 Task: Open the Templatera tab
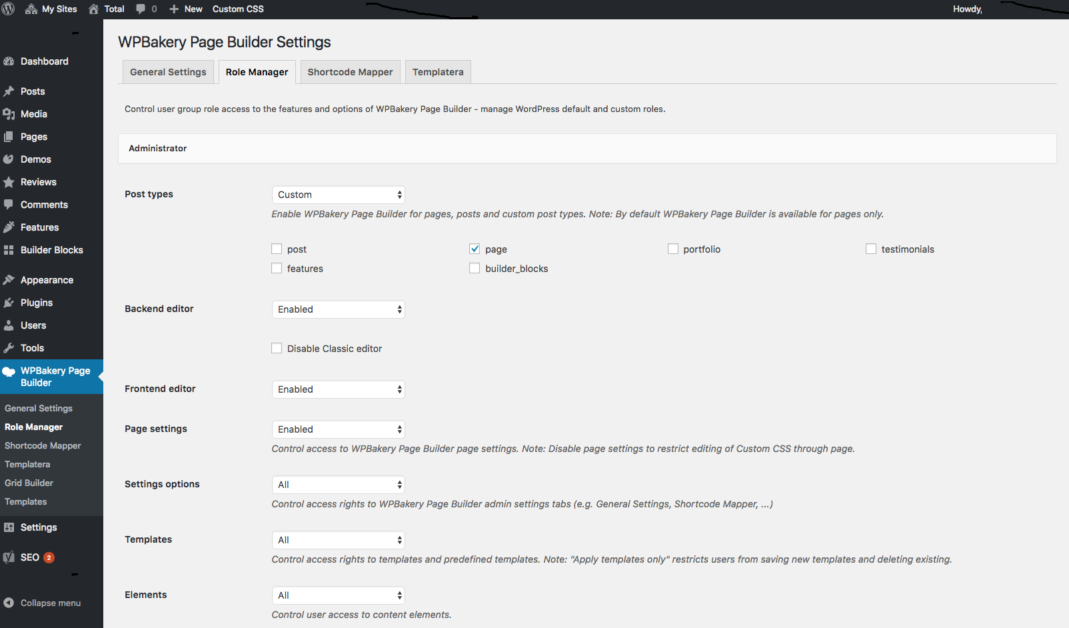[437, 71]
